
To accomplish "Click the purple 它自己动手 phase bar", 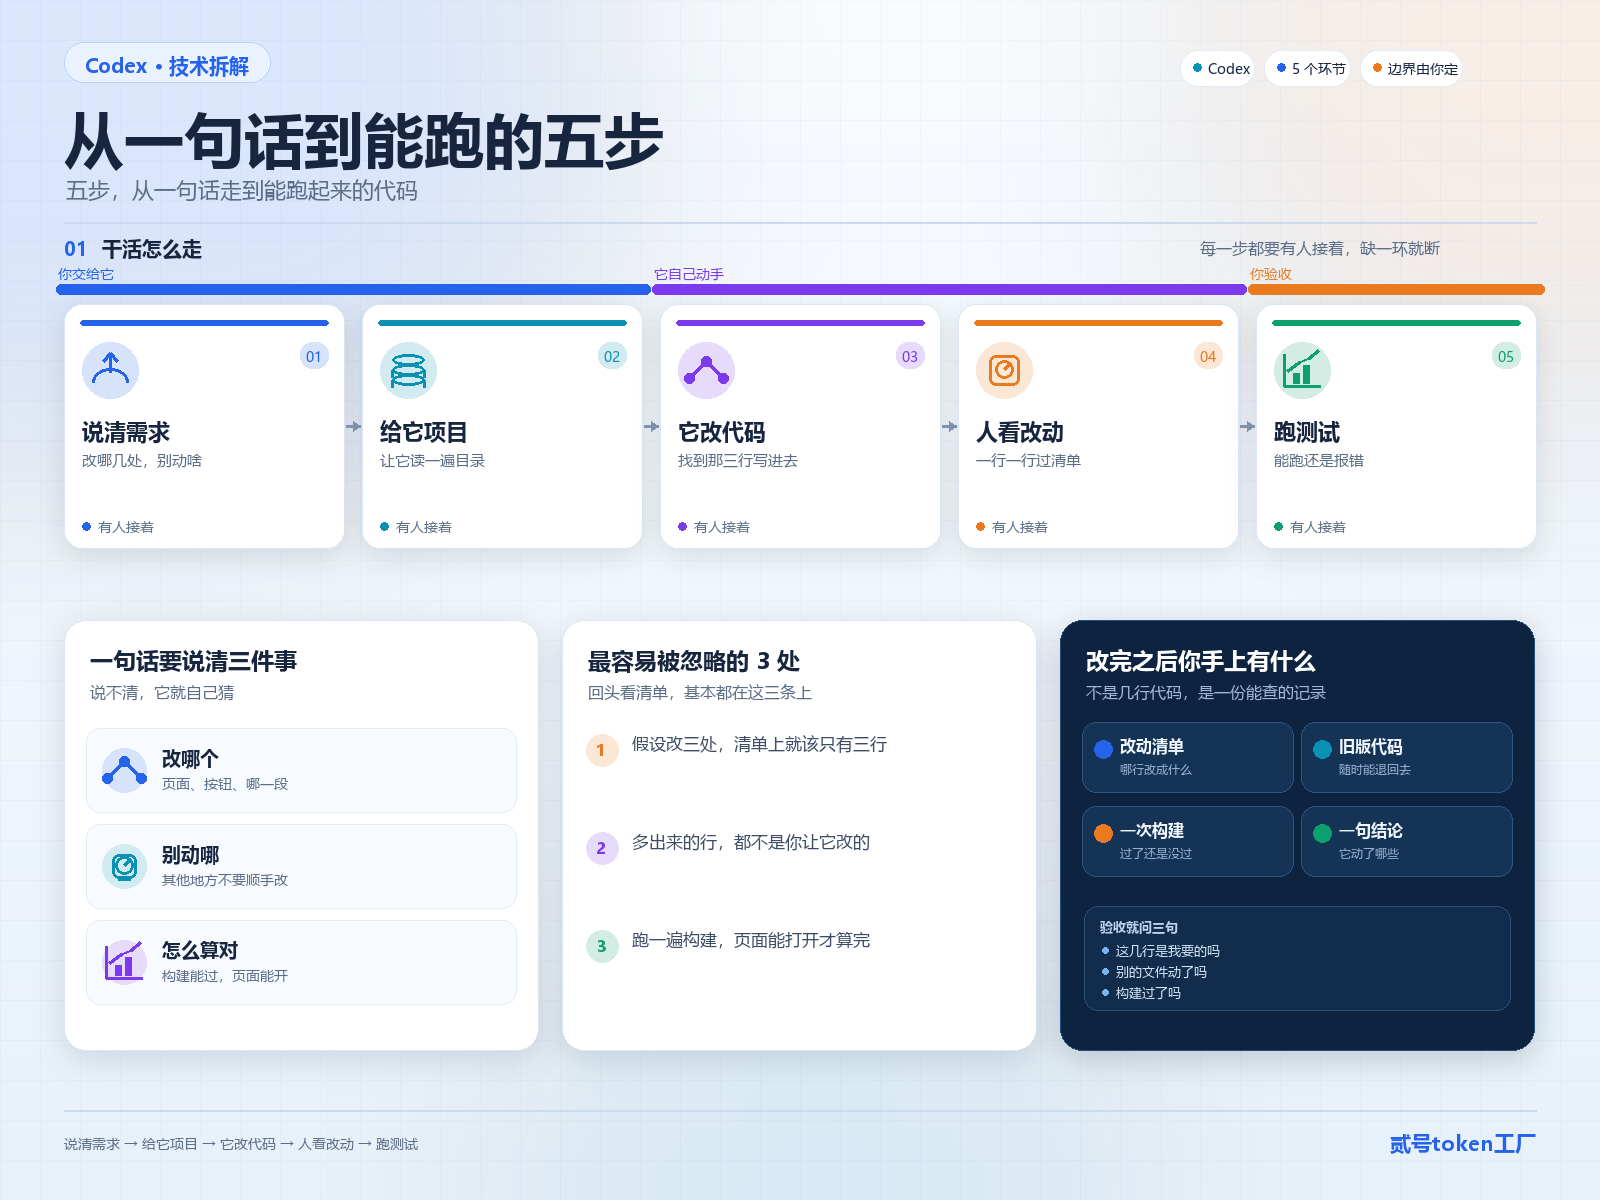I will click(950, 290).
